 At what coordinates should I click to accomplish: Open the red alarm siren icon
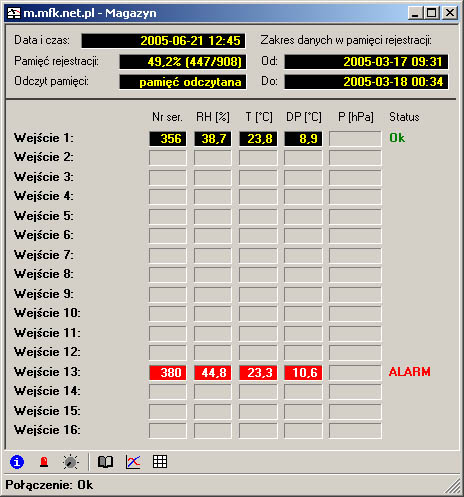[x=44, y=462]
